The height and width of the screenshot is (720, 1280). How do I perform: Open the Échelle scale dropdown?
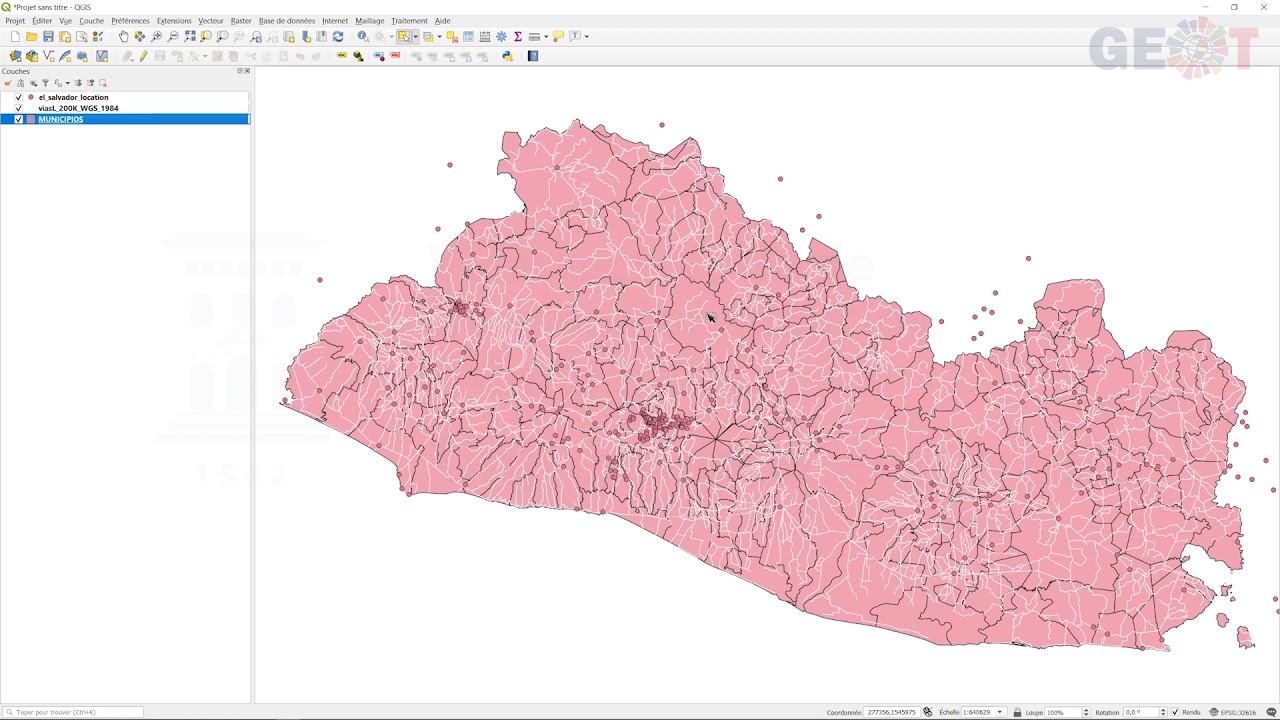click(999, 712)
